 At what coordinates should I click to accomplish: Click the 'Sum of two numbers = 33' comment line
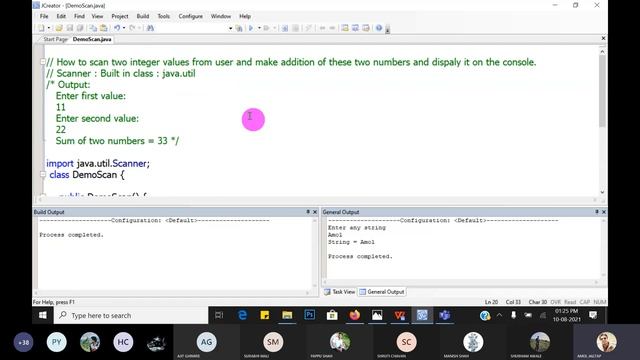click(117, 141)
